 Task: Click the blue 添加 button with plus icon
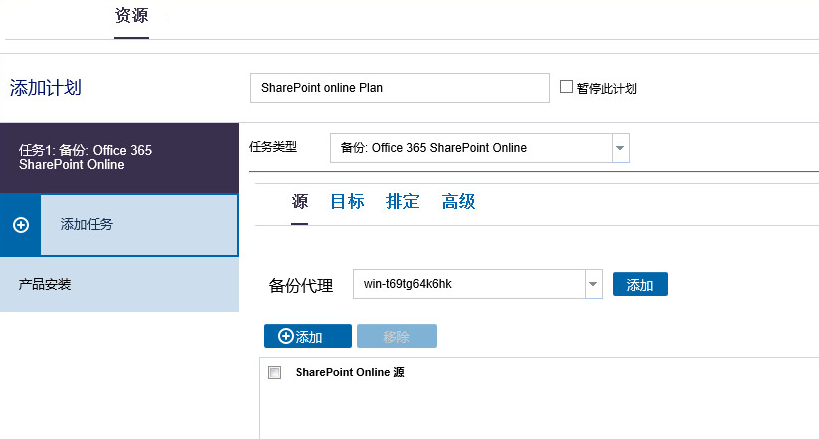[x=307, y=337]
